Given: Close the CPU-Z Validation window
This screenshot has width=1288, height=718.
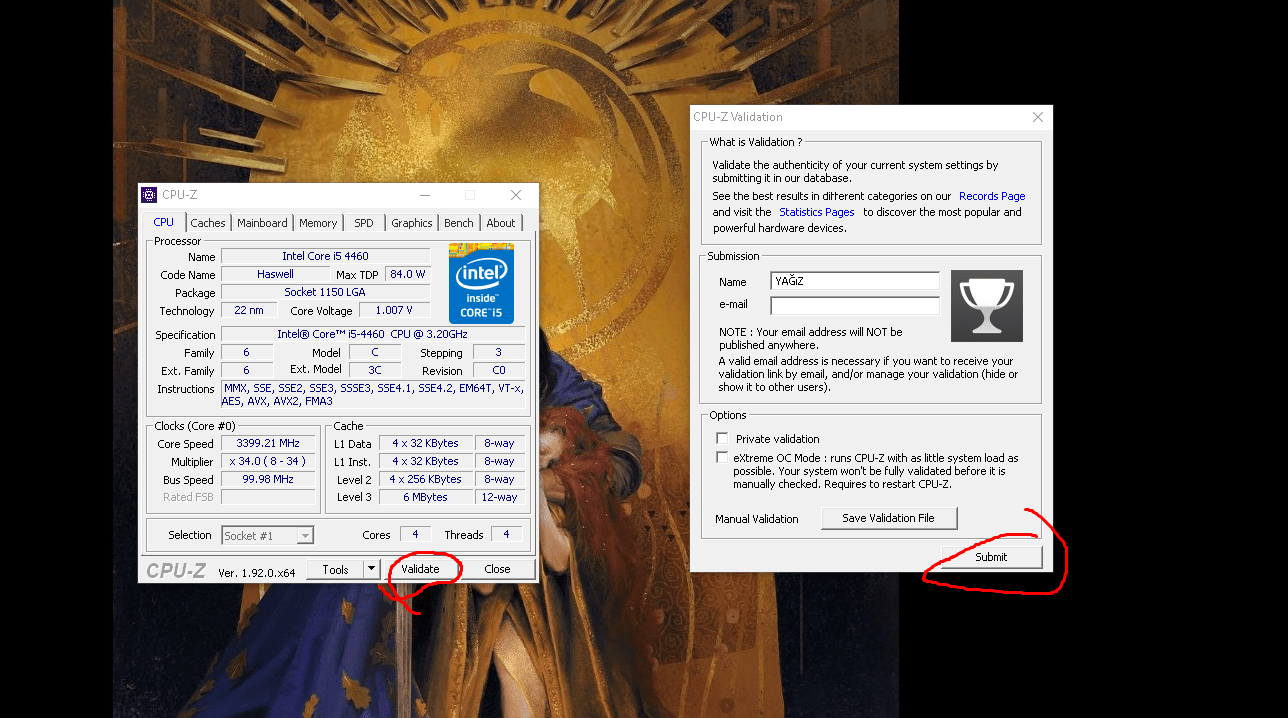Looking at the screenshot, I should point(1037,117).
